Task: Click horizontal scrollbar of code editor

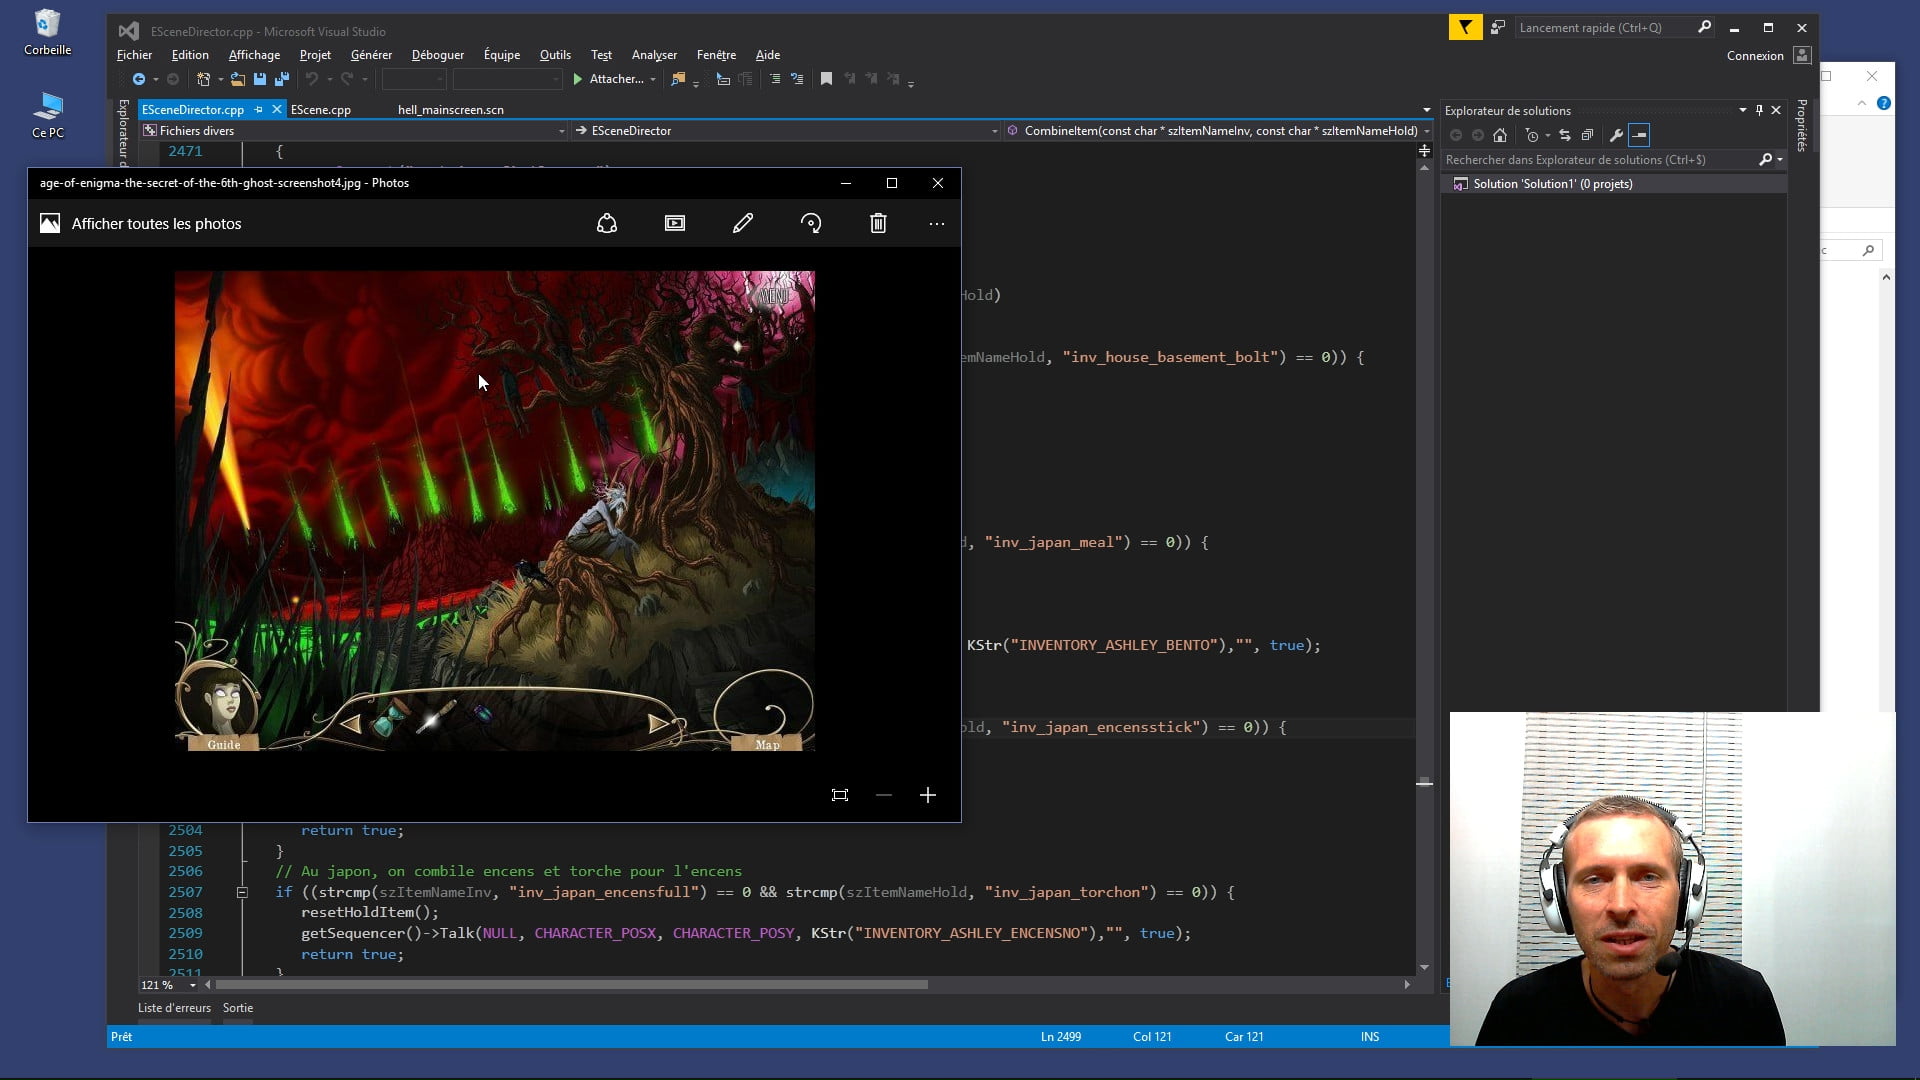Action: tap(571, 985)
